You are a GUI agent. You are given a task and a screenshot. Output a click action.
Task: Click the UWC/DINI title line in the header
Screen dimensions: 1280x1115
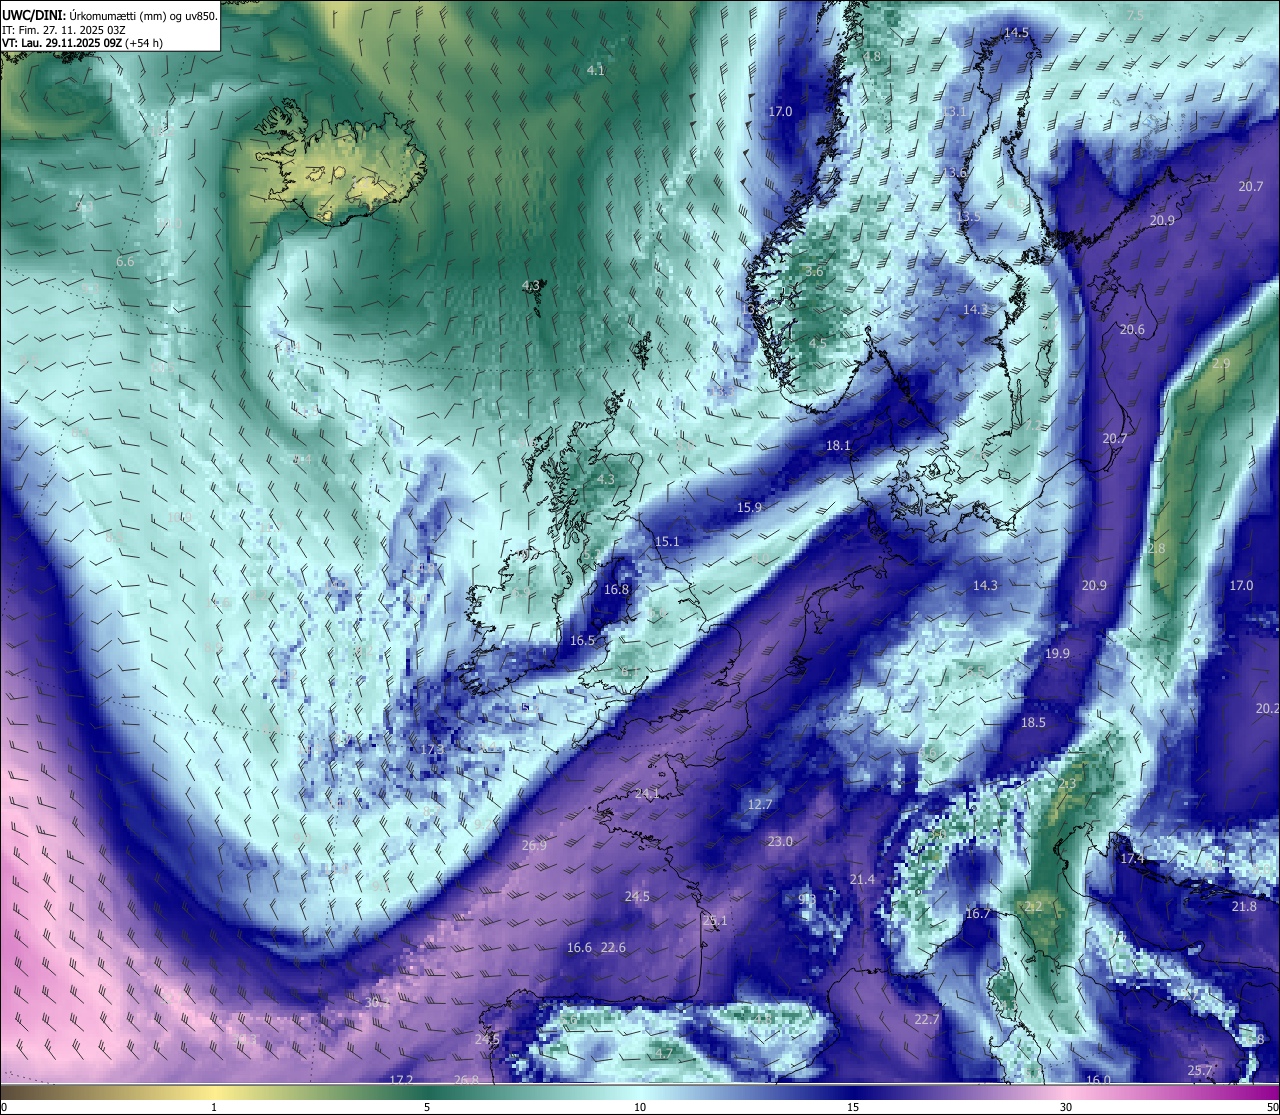(x=110, y=16)
